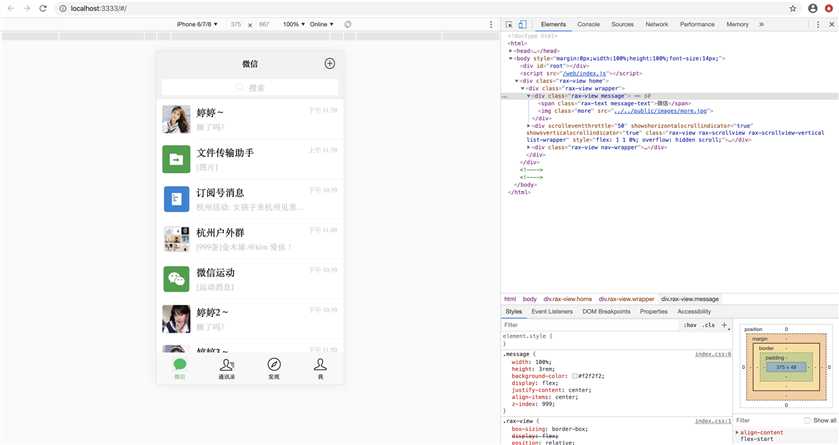Open the blue subscription messages icon
839x445 pixels.
(x=176, y=199)
